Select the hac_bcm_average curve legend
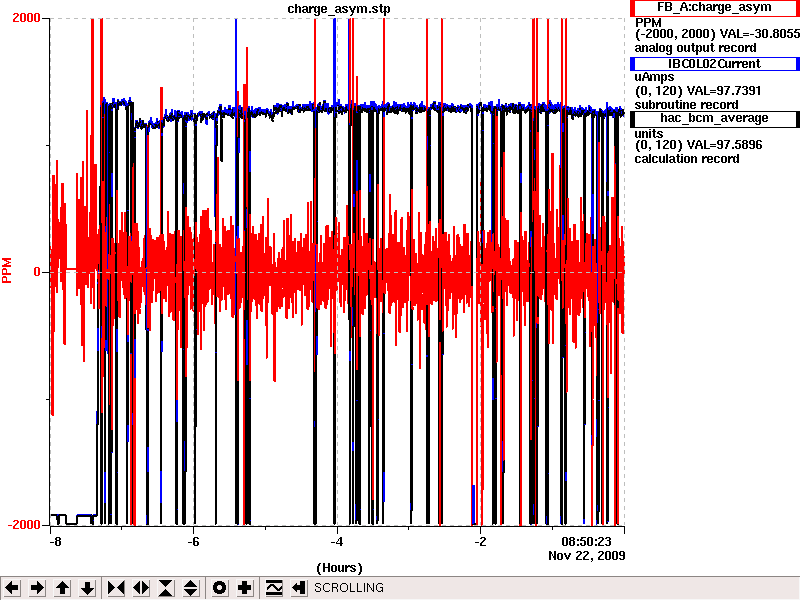The width and height of the screenshot is (800, 600). click(x=715, y=119)
